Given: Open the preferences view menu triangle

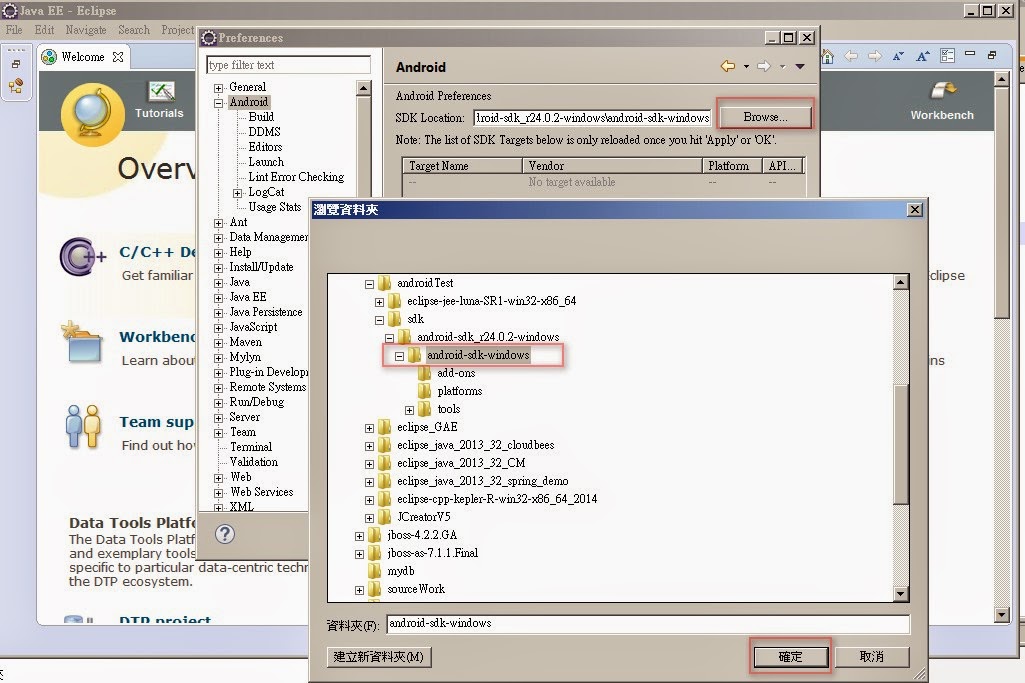Looking at the screenshot, I should (799, 66).
